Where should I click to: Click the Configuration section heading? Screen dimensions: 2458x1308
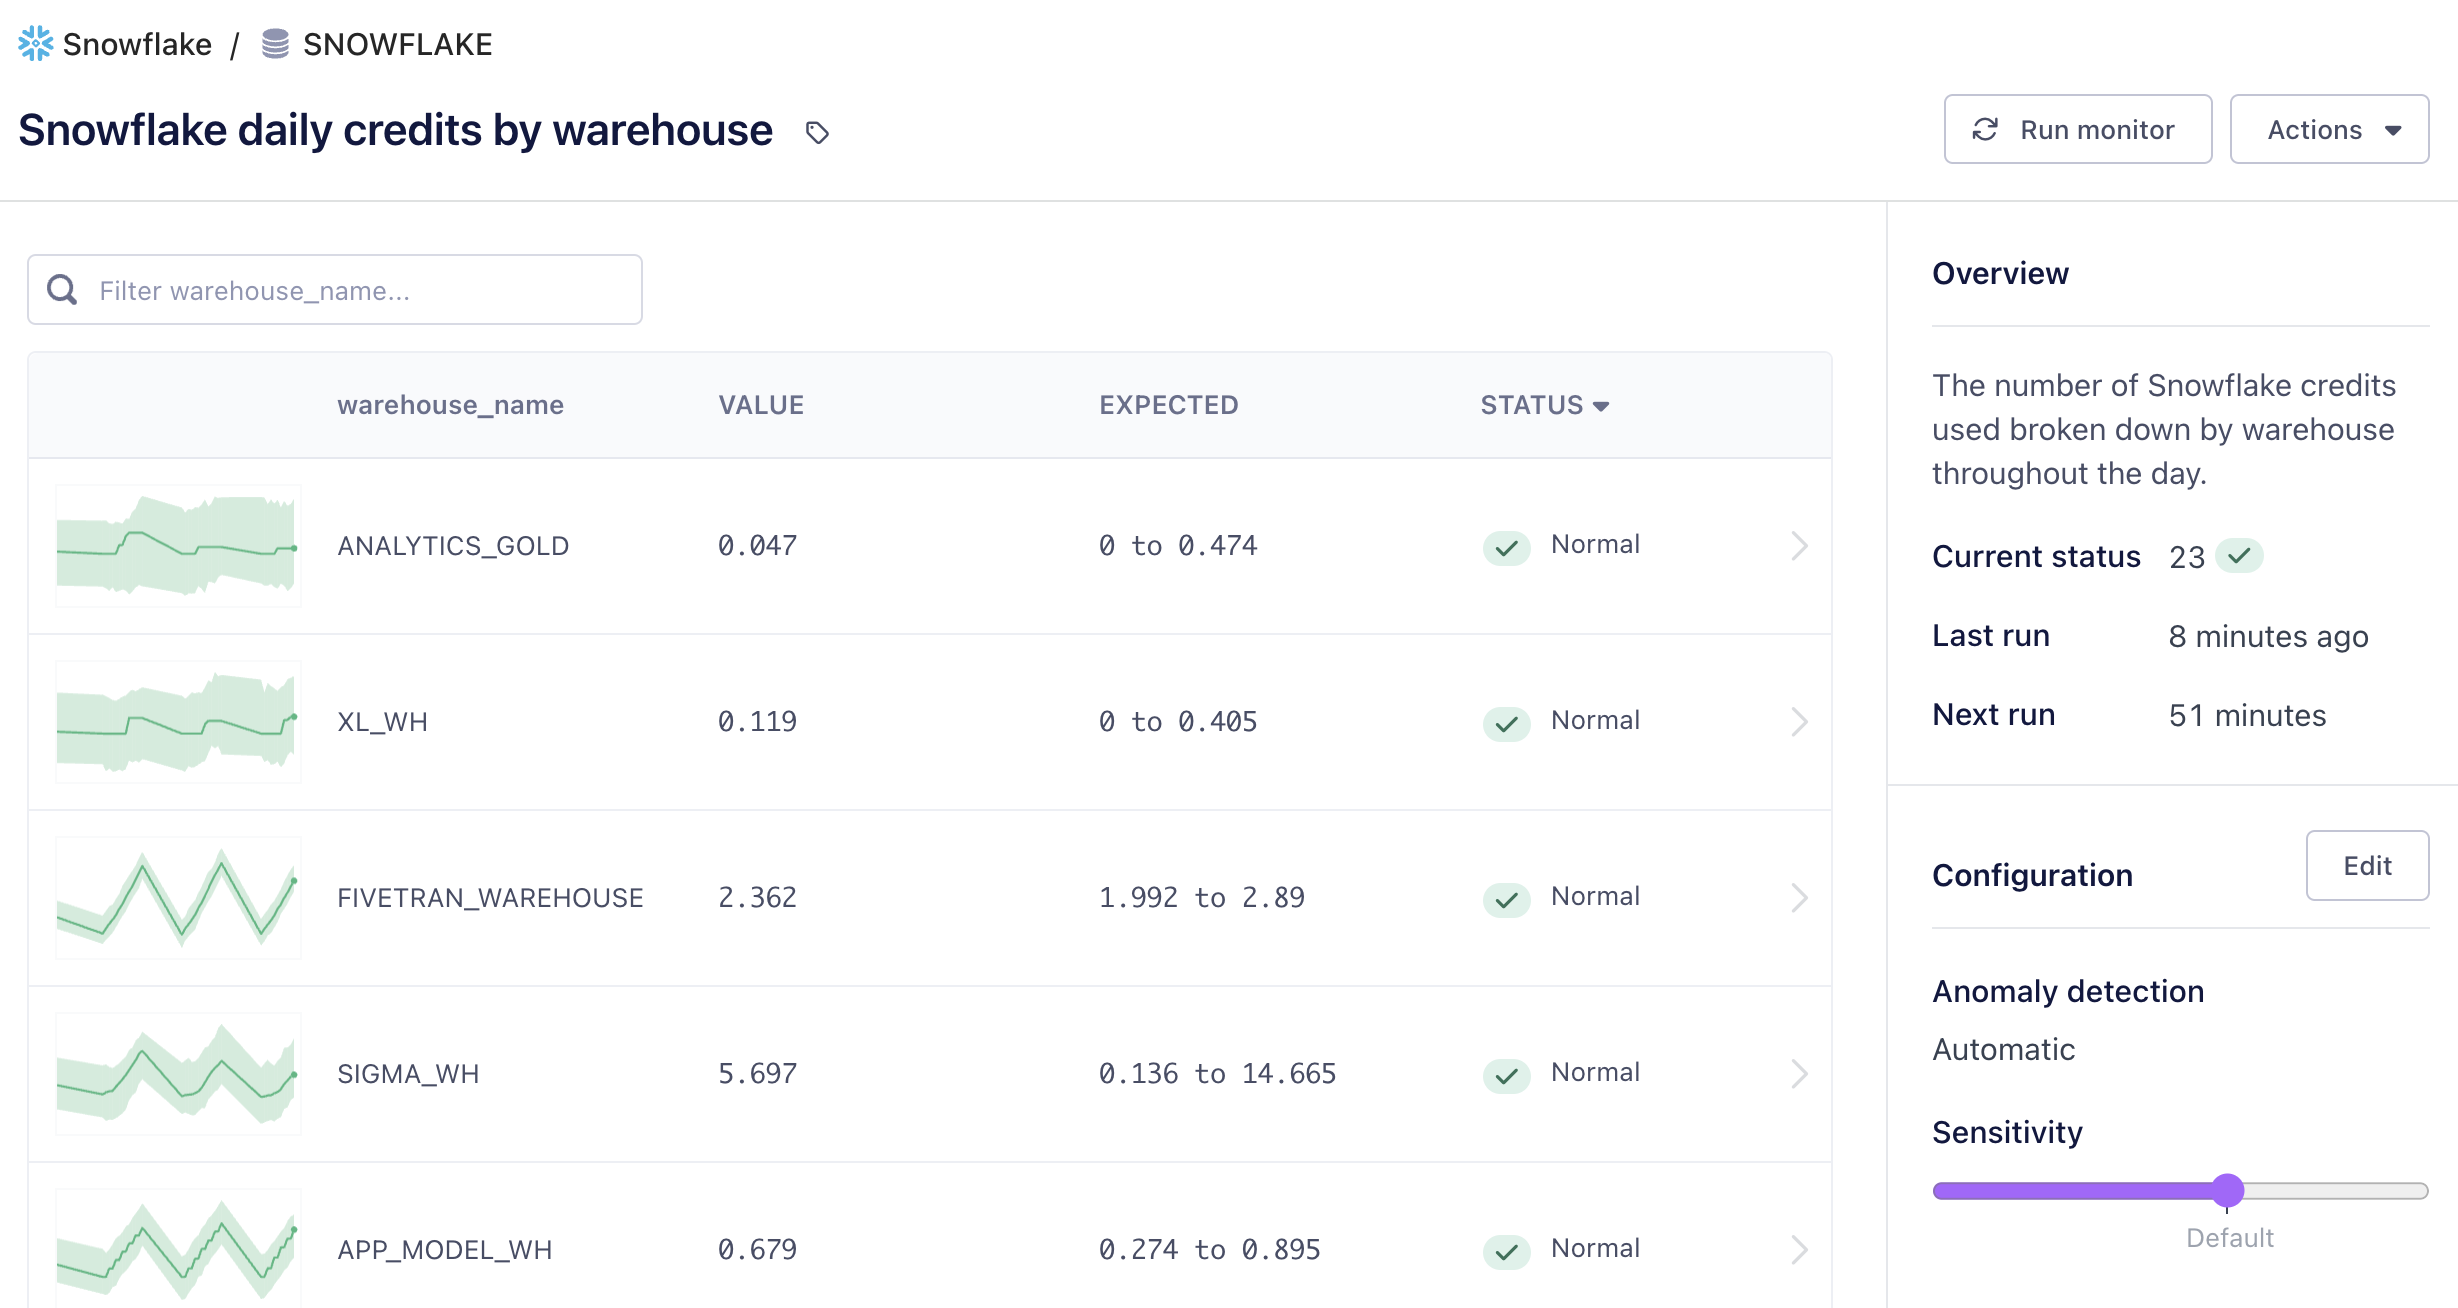click(x=2032, y=876)
